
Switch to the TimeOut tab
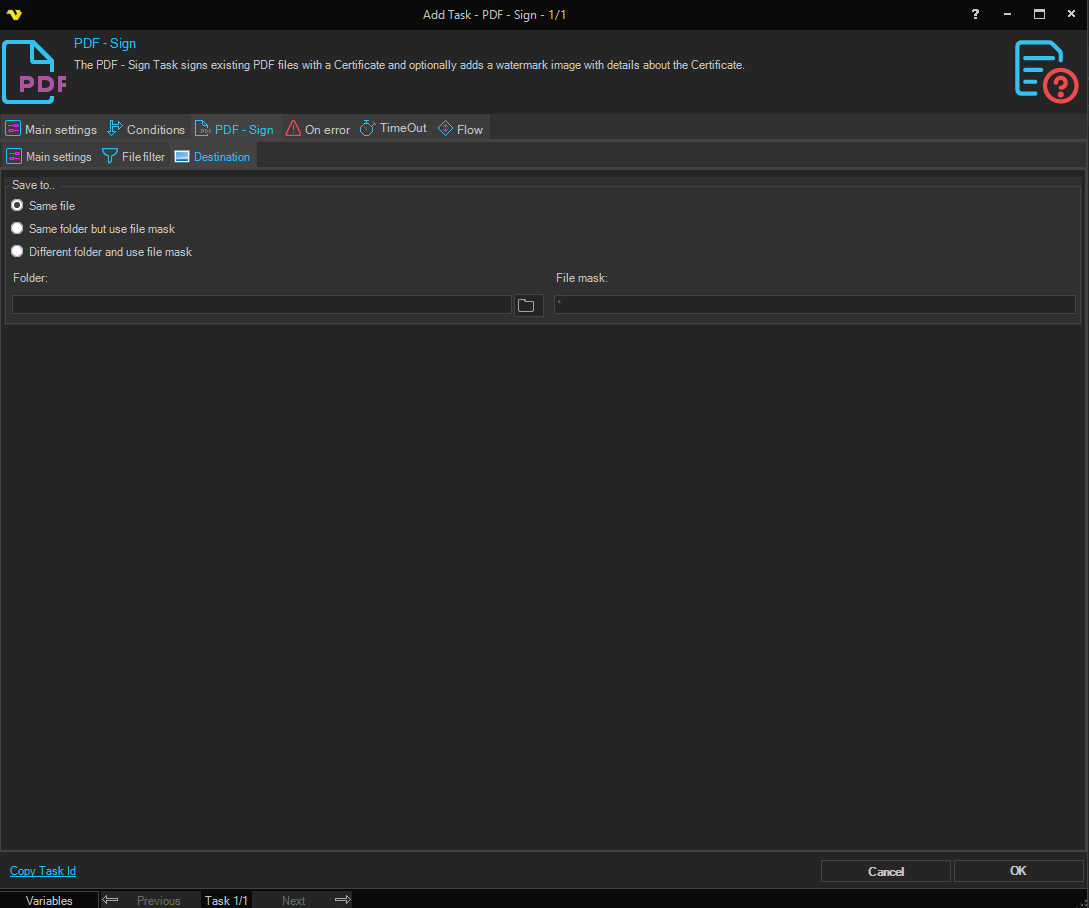(x=393, y=129)
